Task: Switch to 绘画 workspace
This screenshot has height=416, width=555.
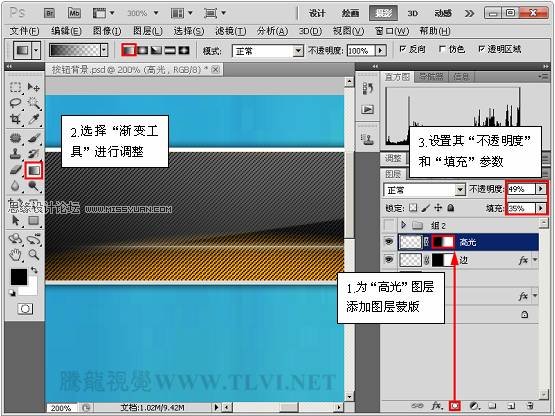Action: [350, 13]
